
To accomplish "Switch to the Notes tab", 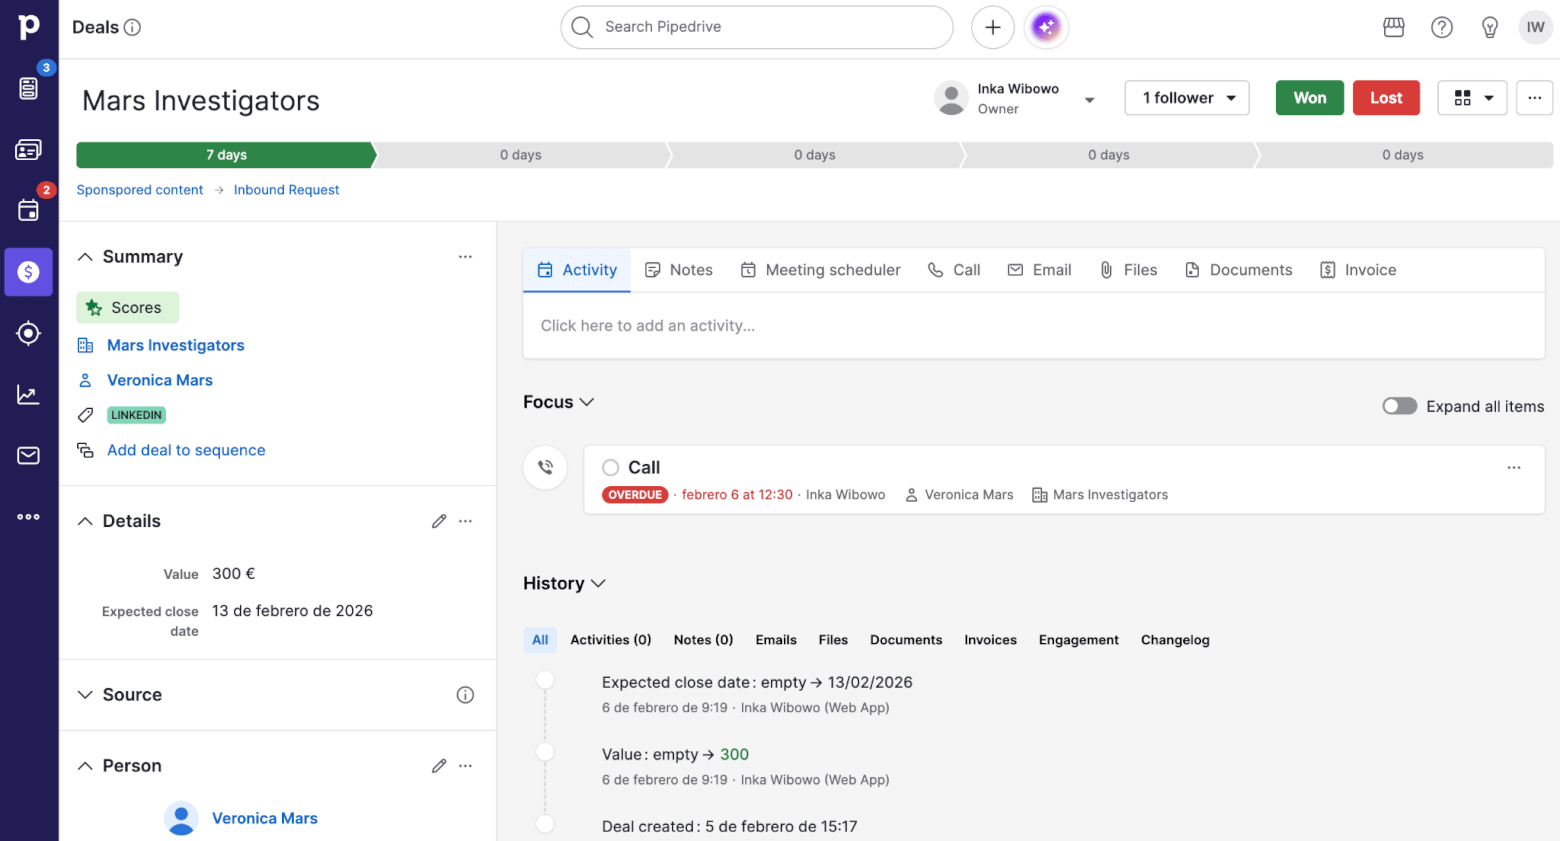I will (679, 269).
